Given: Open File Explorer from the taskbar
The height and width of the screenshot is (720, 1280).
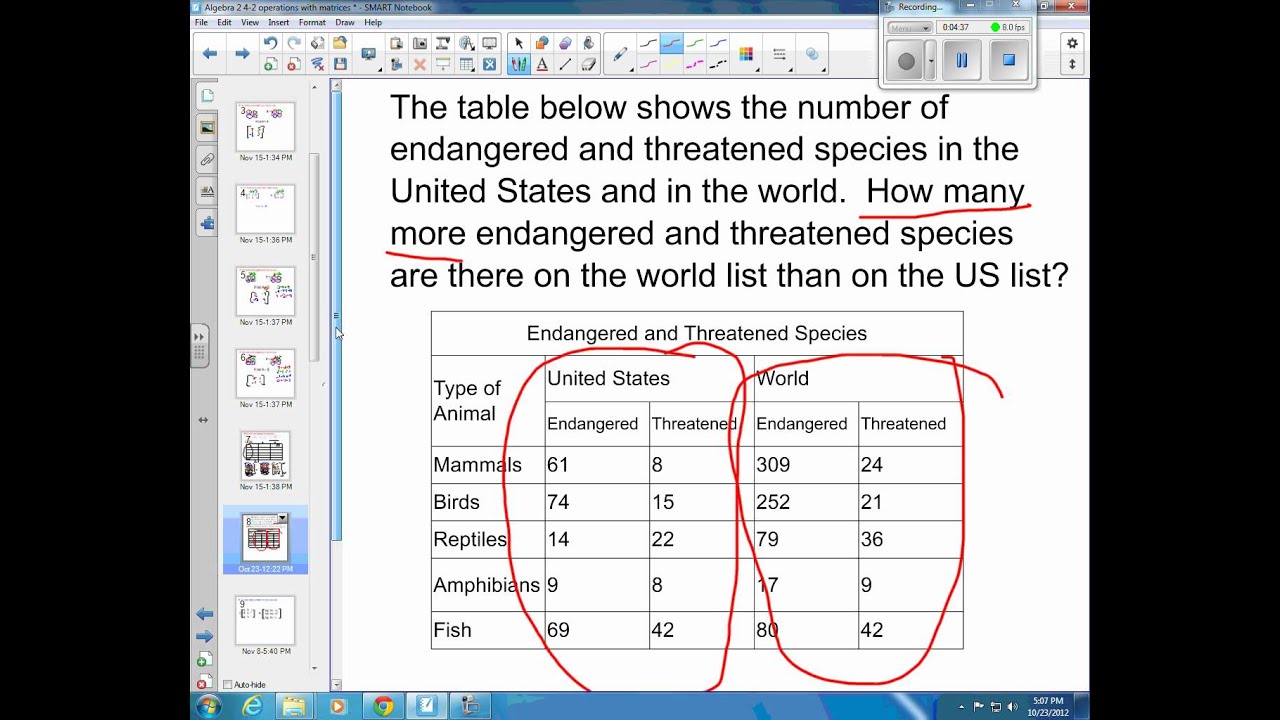Looking at the screenshot, I should (x=295, y=706).
